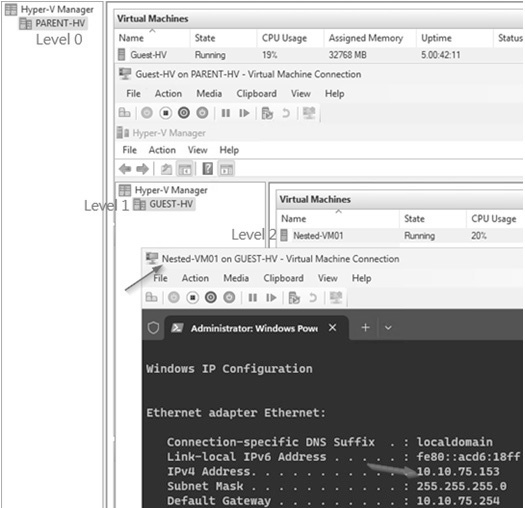Image resolution: width=525 pixels, height=508 pixels.
Task: Click Shut Down icon in Guest-HV toolbar
Action: point(184,113)
